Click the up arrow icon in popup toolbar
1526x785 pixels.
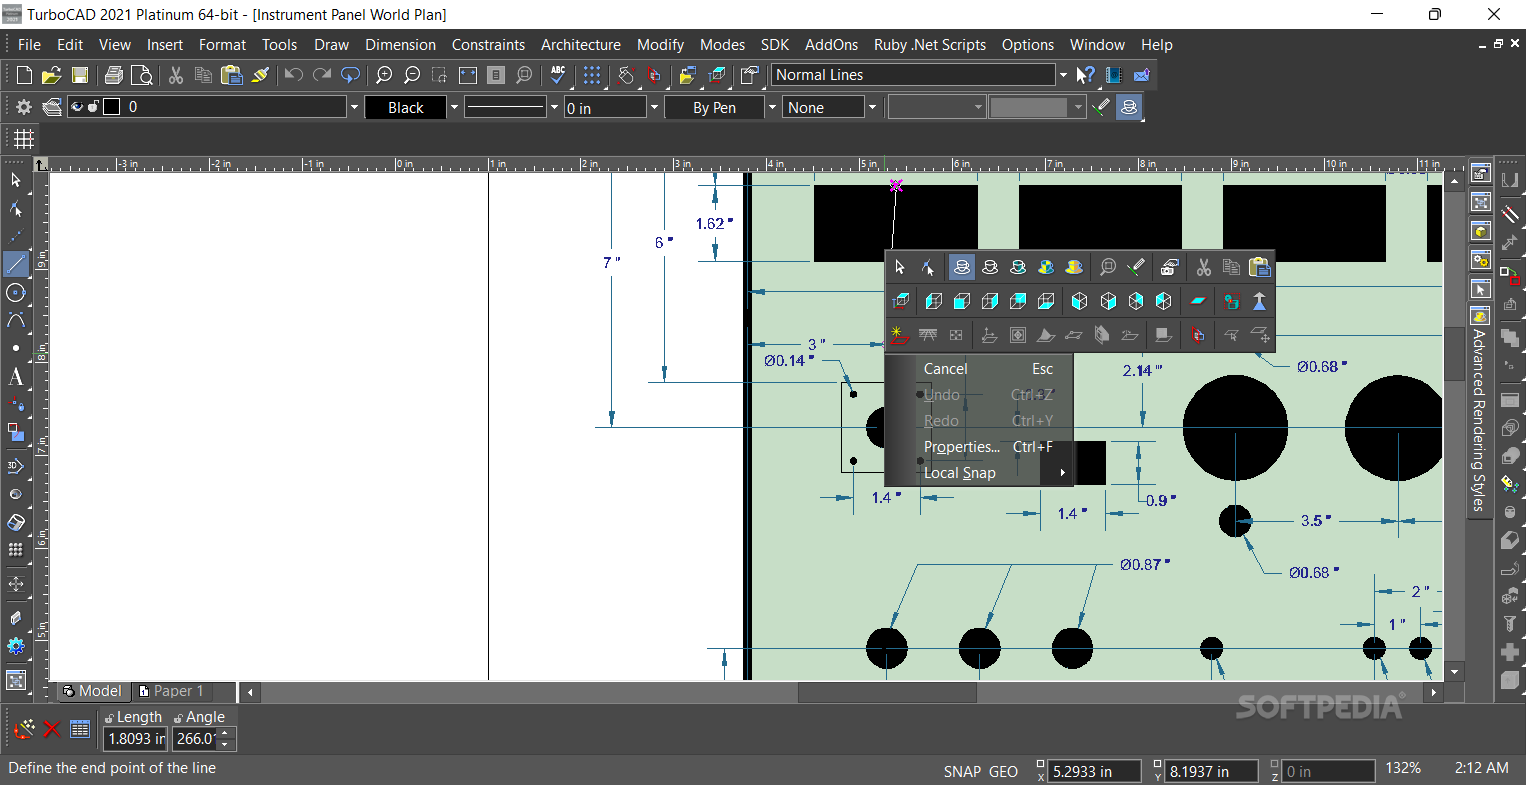pos(1260,301)
